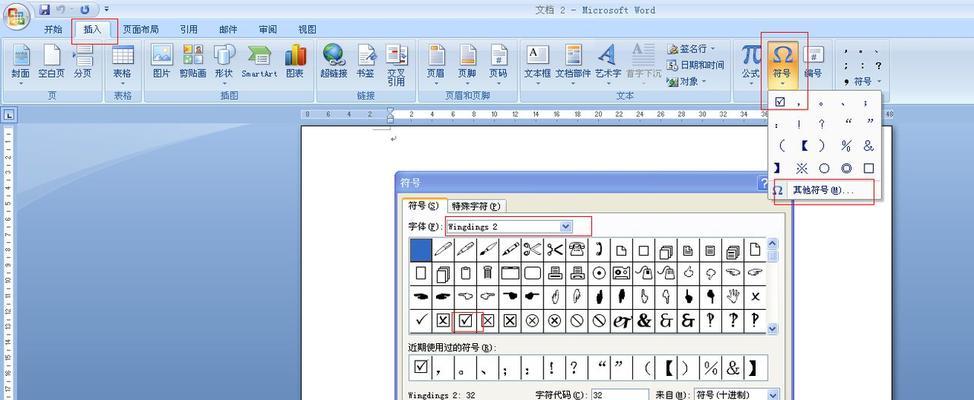Click the 字符代码 character code field

620,395
